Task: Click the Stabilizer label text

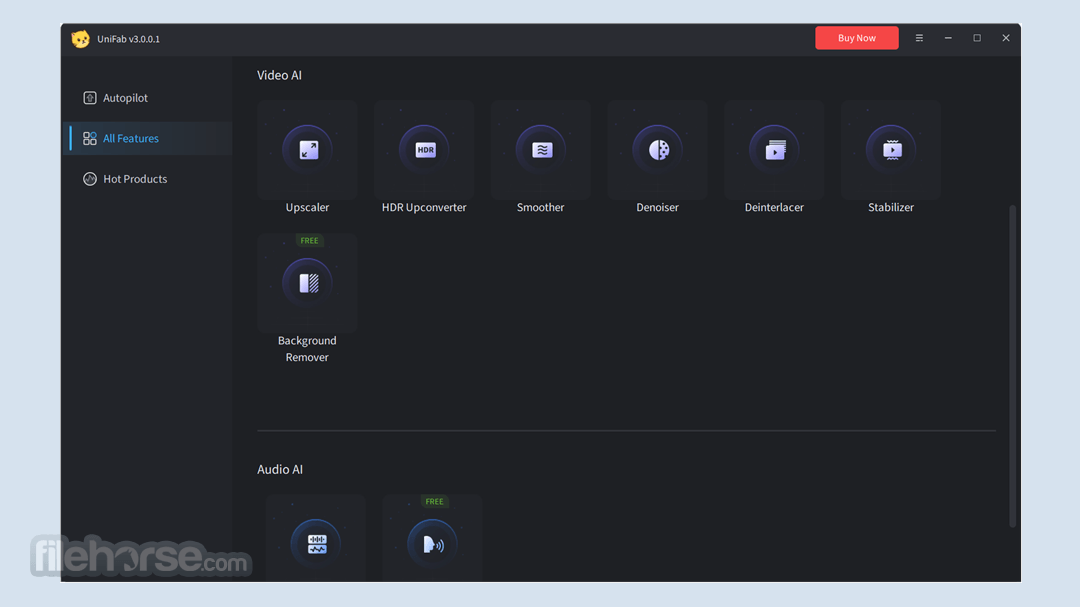Action: coord(891,207)
